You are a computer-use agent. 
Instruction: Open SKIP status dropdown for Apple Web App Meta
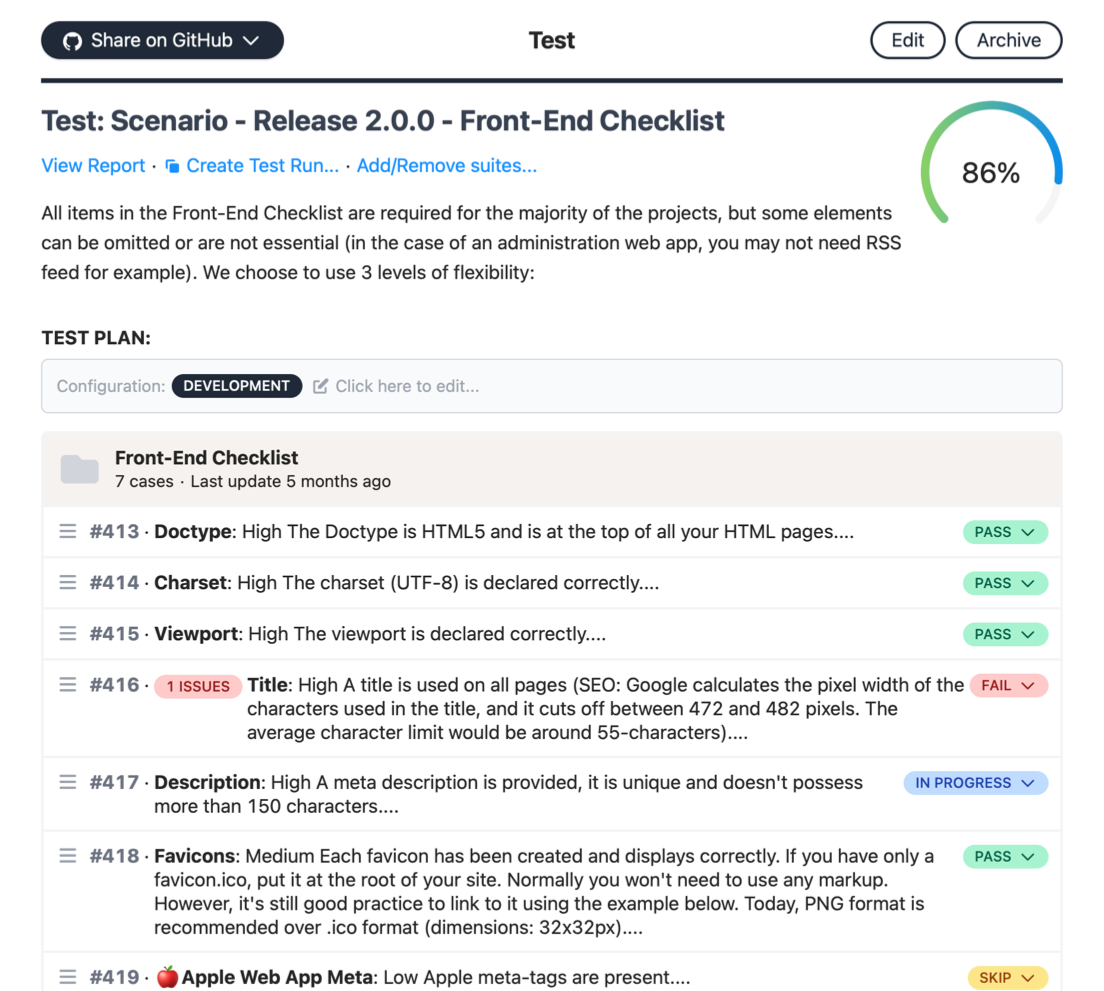coord(1008,978)
